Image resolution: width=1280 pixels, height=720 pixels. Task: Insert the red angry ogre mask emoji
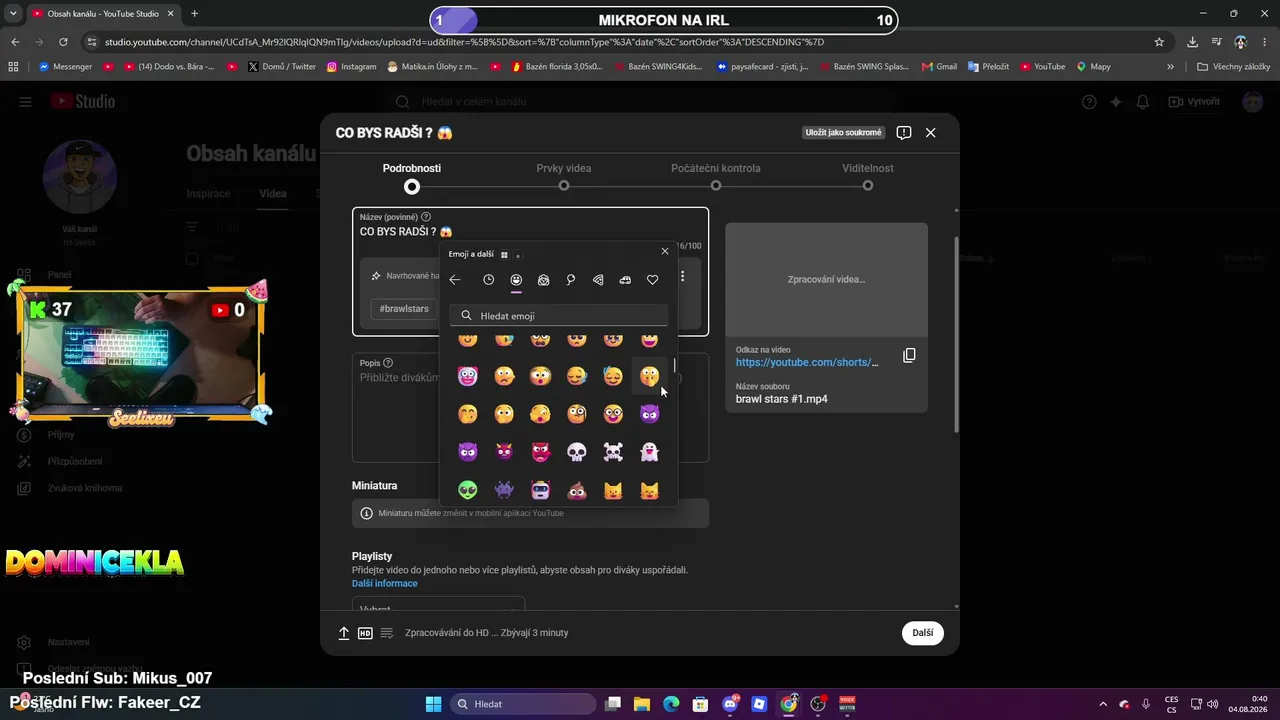point(540,452)
